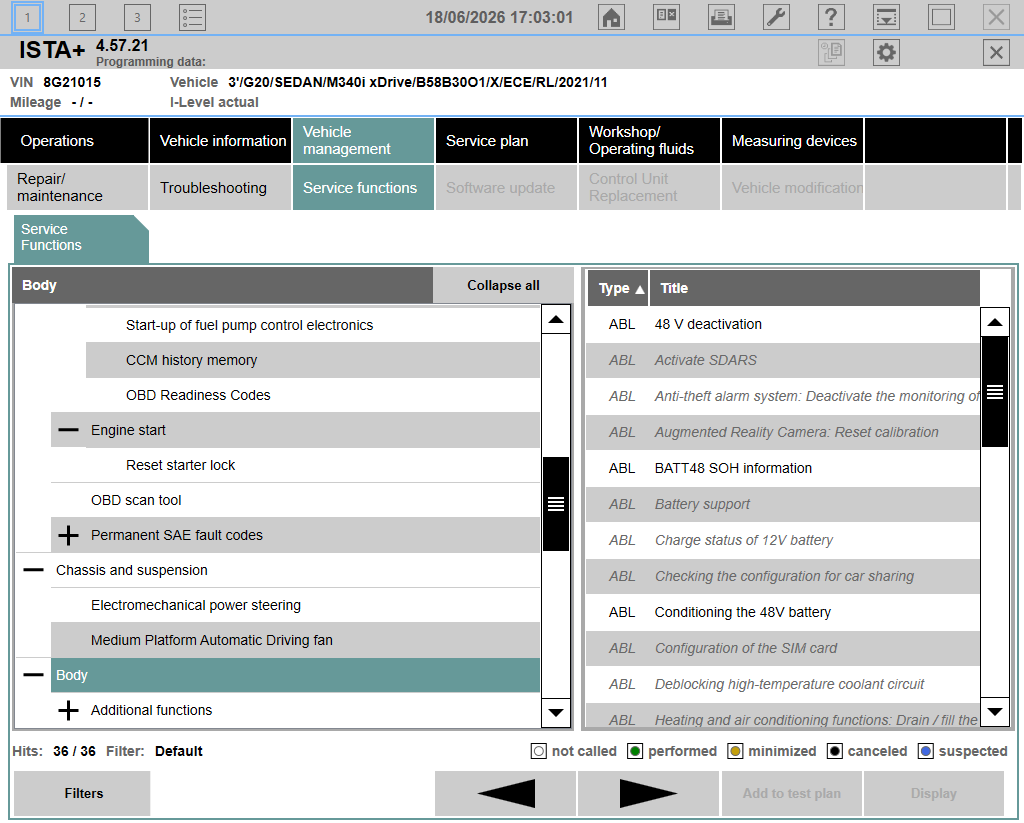Toggle the 'suspected' status radio button

pyautogui.click(x=925, y=751)
